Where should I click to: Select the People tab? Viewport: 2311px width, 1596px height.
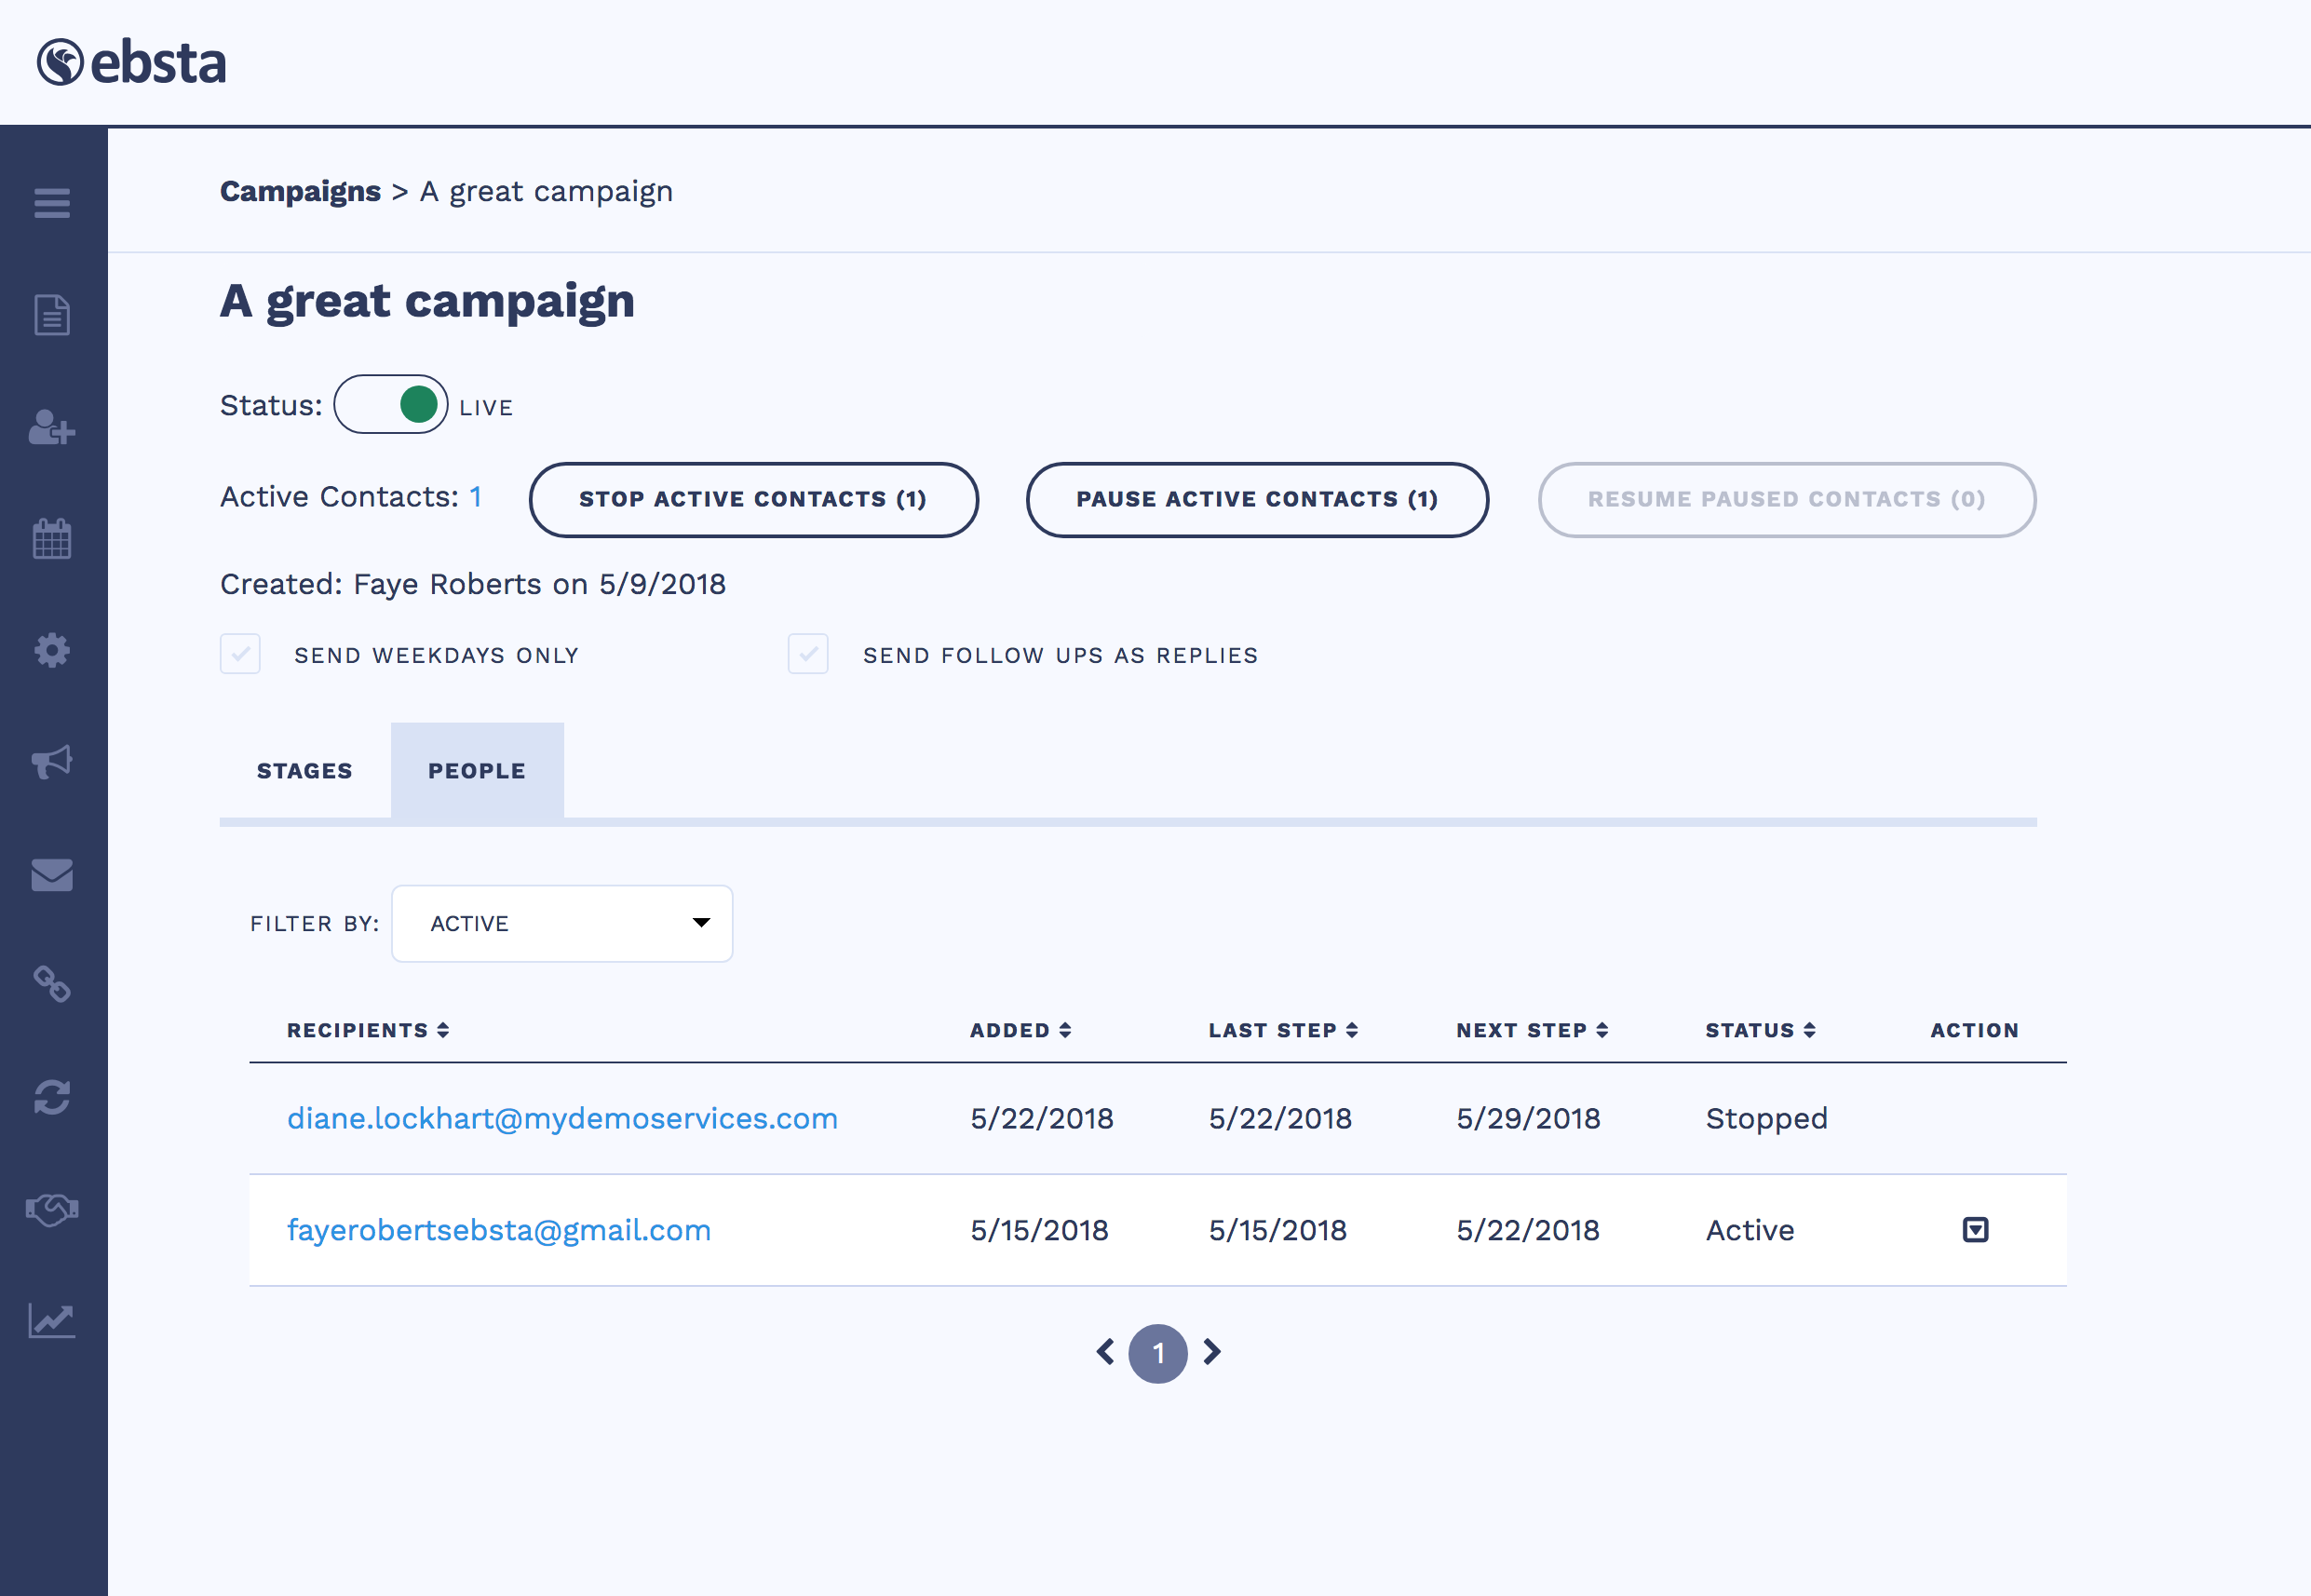(477, 771)
